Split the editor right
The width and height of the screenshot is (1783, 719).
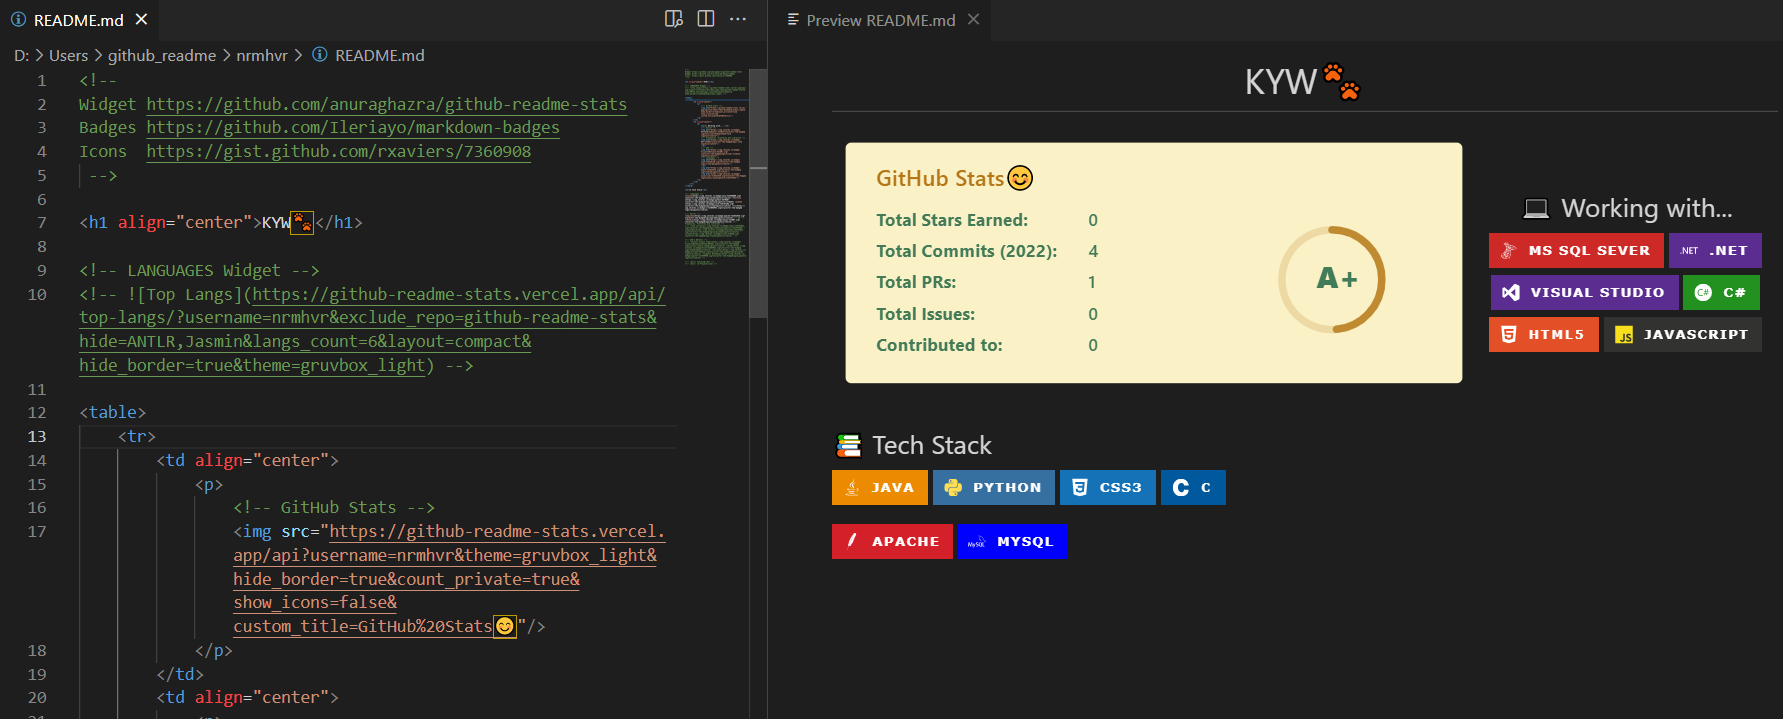pos(706,19)
